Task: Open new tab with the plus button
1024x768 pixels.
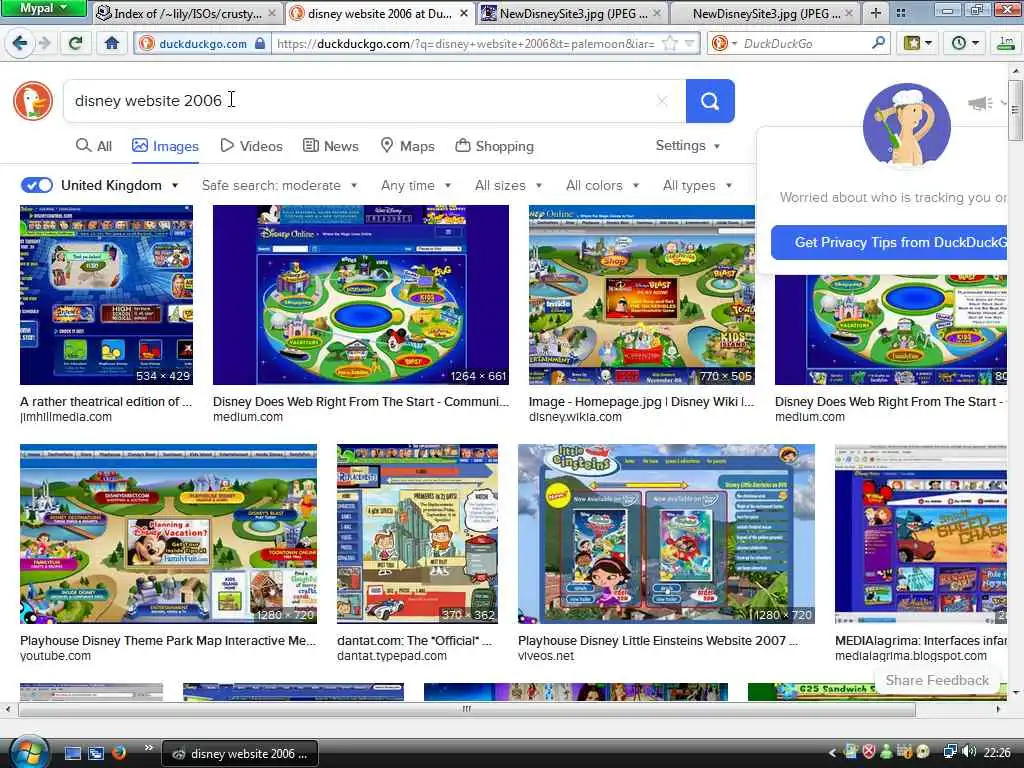Action: [876, 12]
